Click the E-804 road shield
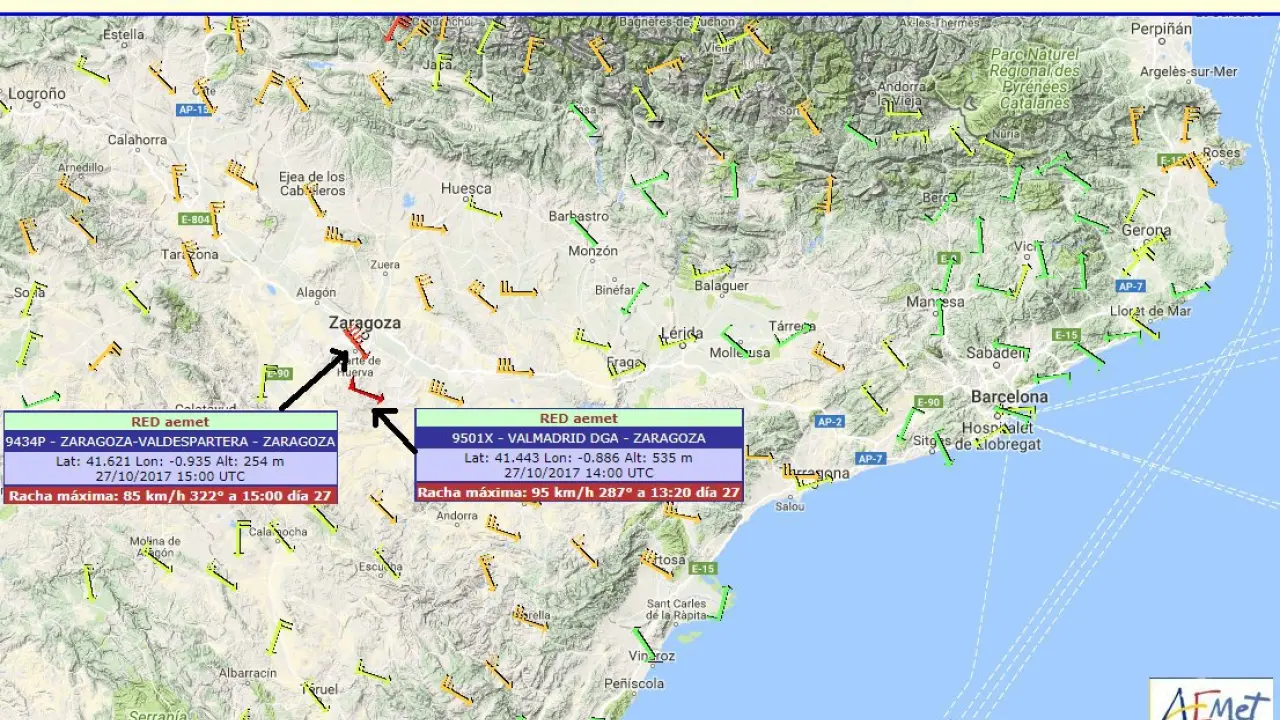 194,219
